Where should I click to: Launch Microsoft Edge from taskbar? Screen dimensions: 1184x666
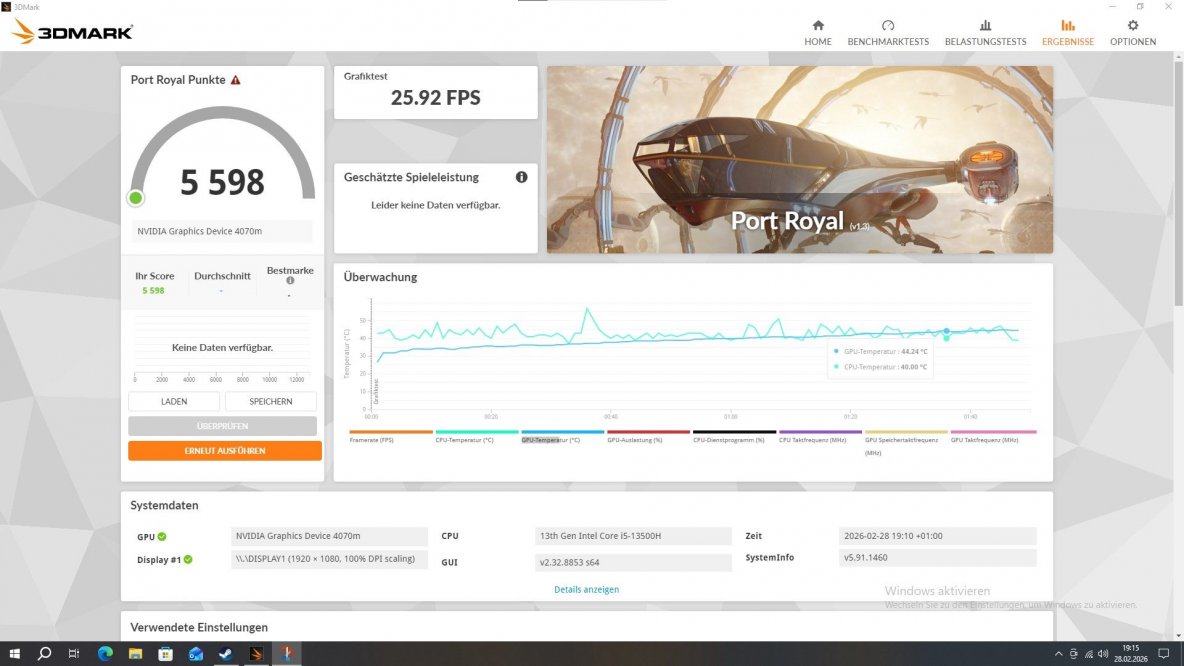[105, 654]
